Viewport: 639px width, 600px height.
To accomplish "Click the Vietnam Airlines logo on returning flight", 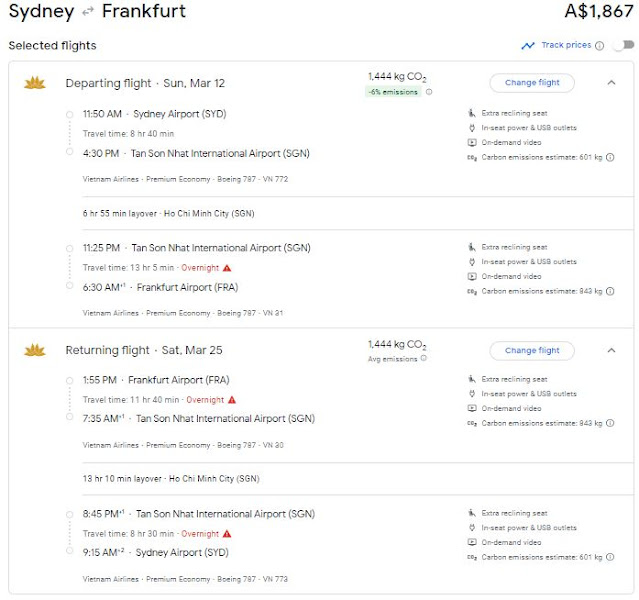I will coord(35,350).
